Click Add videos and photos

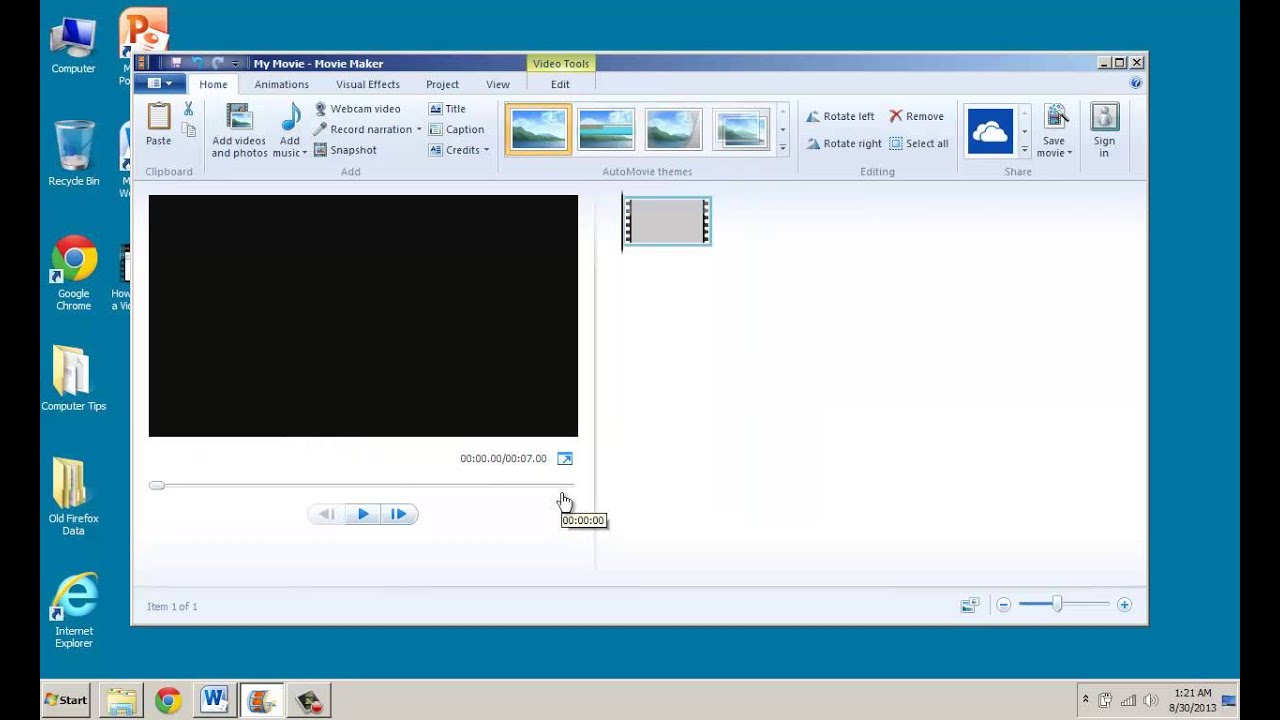click(239, 130)
